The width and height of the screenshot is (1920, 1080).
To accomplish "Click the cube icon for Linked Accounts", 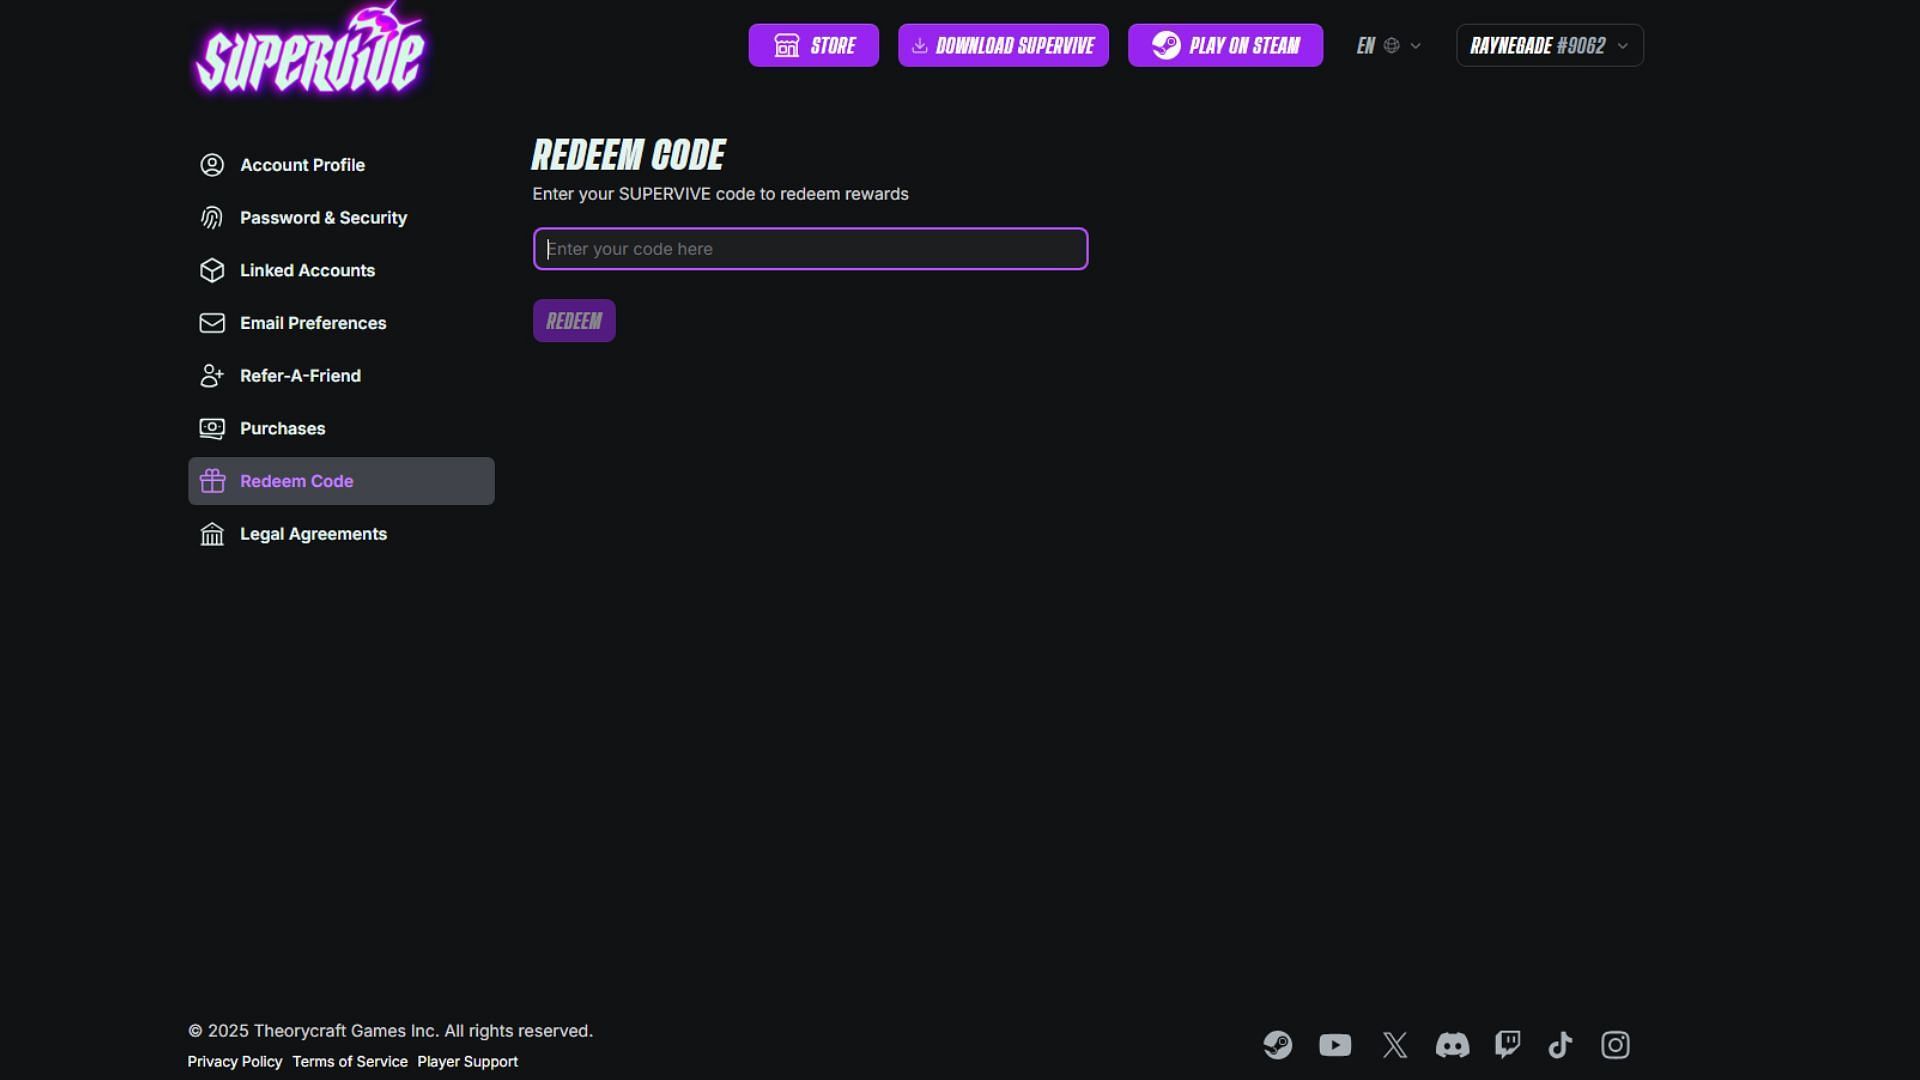I will pyautogui.click(x=212, y=270).
